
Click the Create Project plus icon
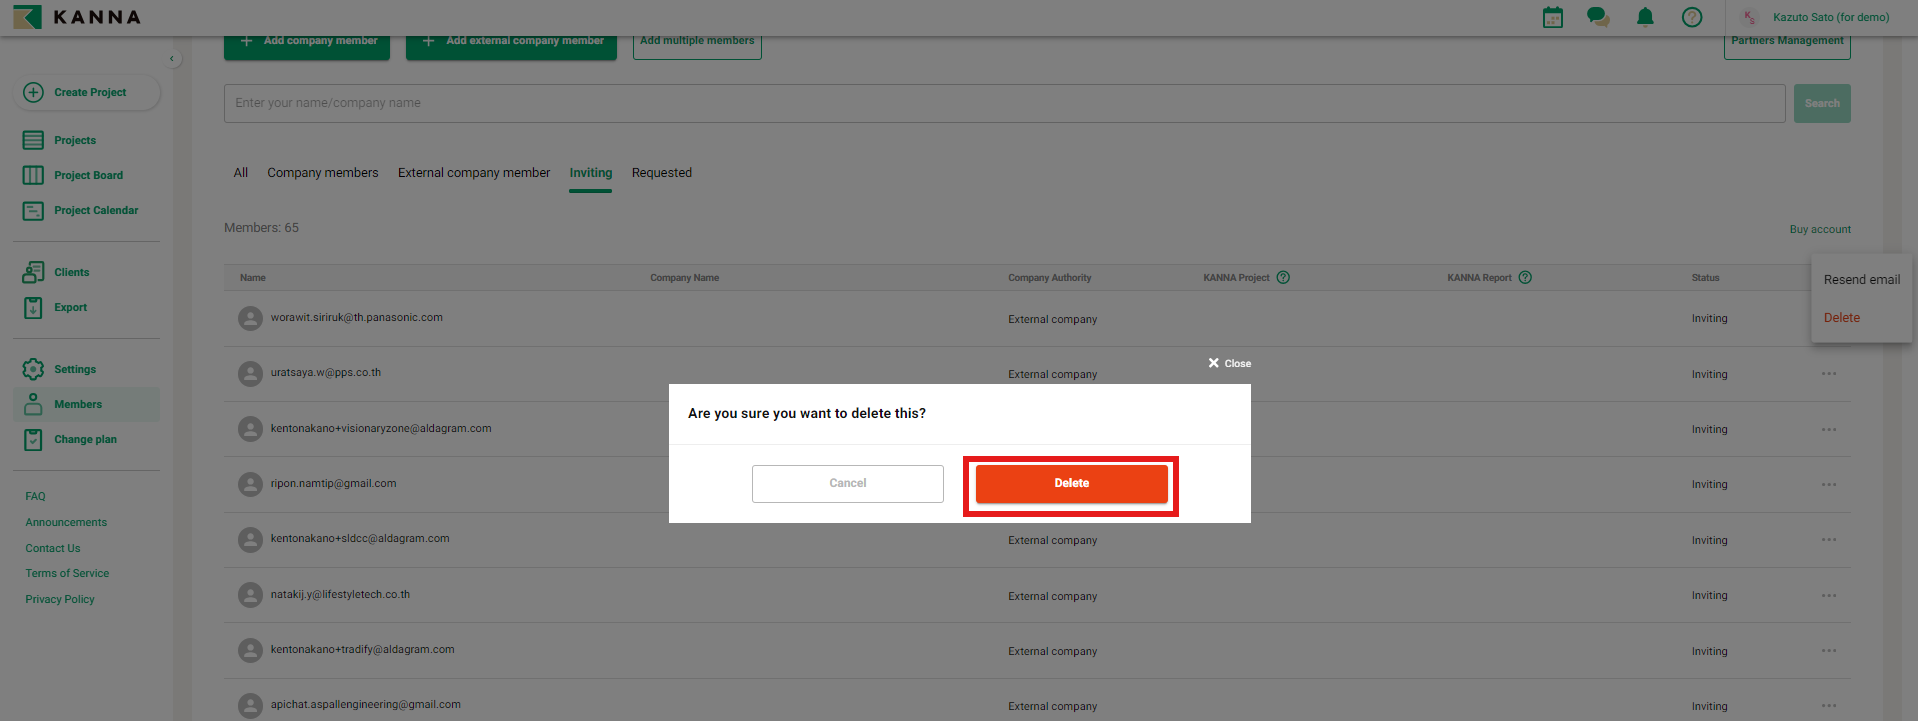pyautogui.click(x=33, y=92)
